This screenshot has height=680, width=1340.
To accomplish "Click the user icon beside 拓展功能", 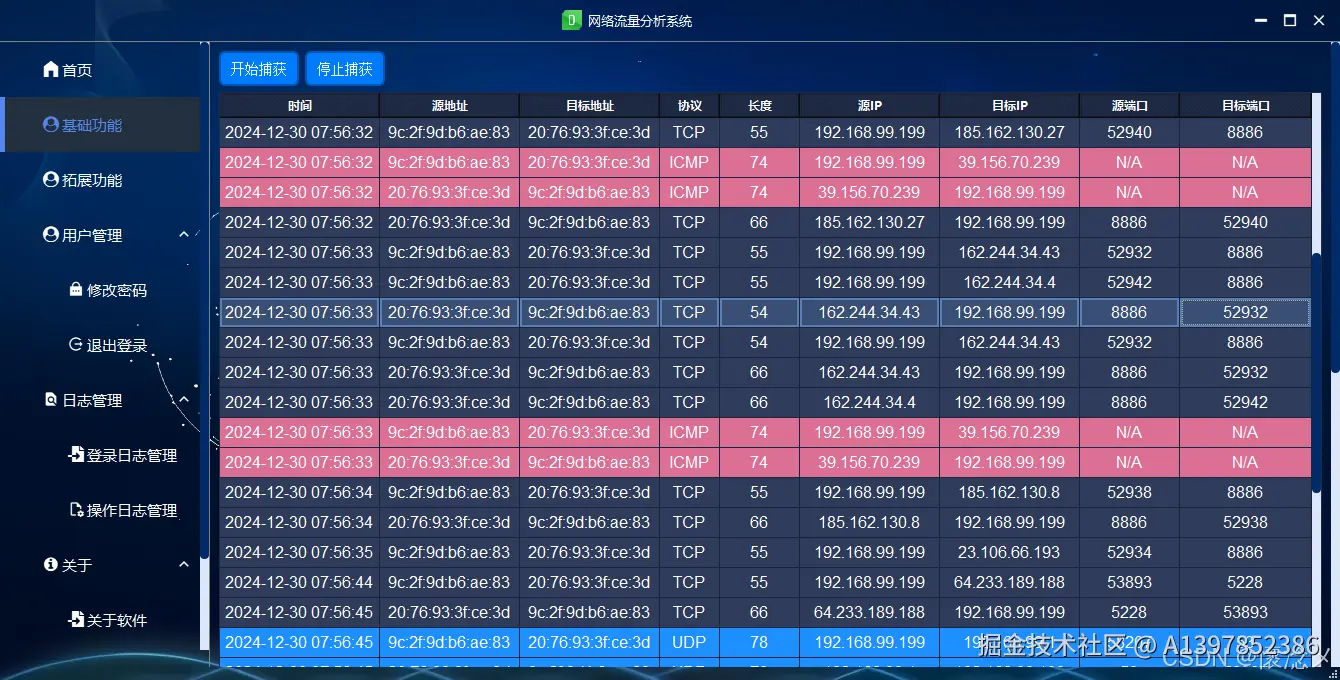I will pos(51,180).
